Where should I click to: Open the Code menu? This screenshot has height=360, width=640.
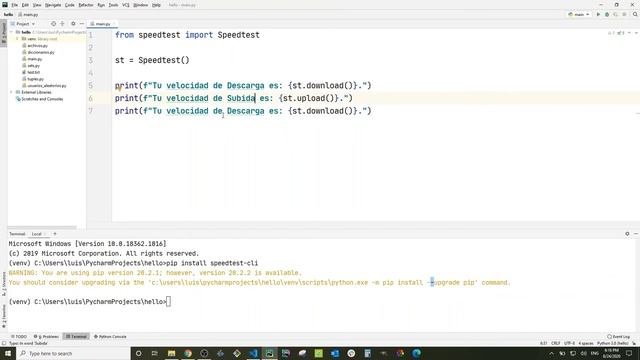coord(70,5)
